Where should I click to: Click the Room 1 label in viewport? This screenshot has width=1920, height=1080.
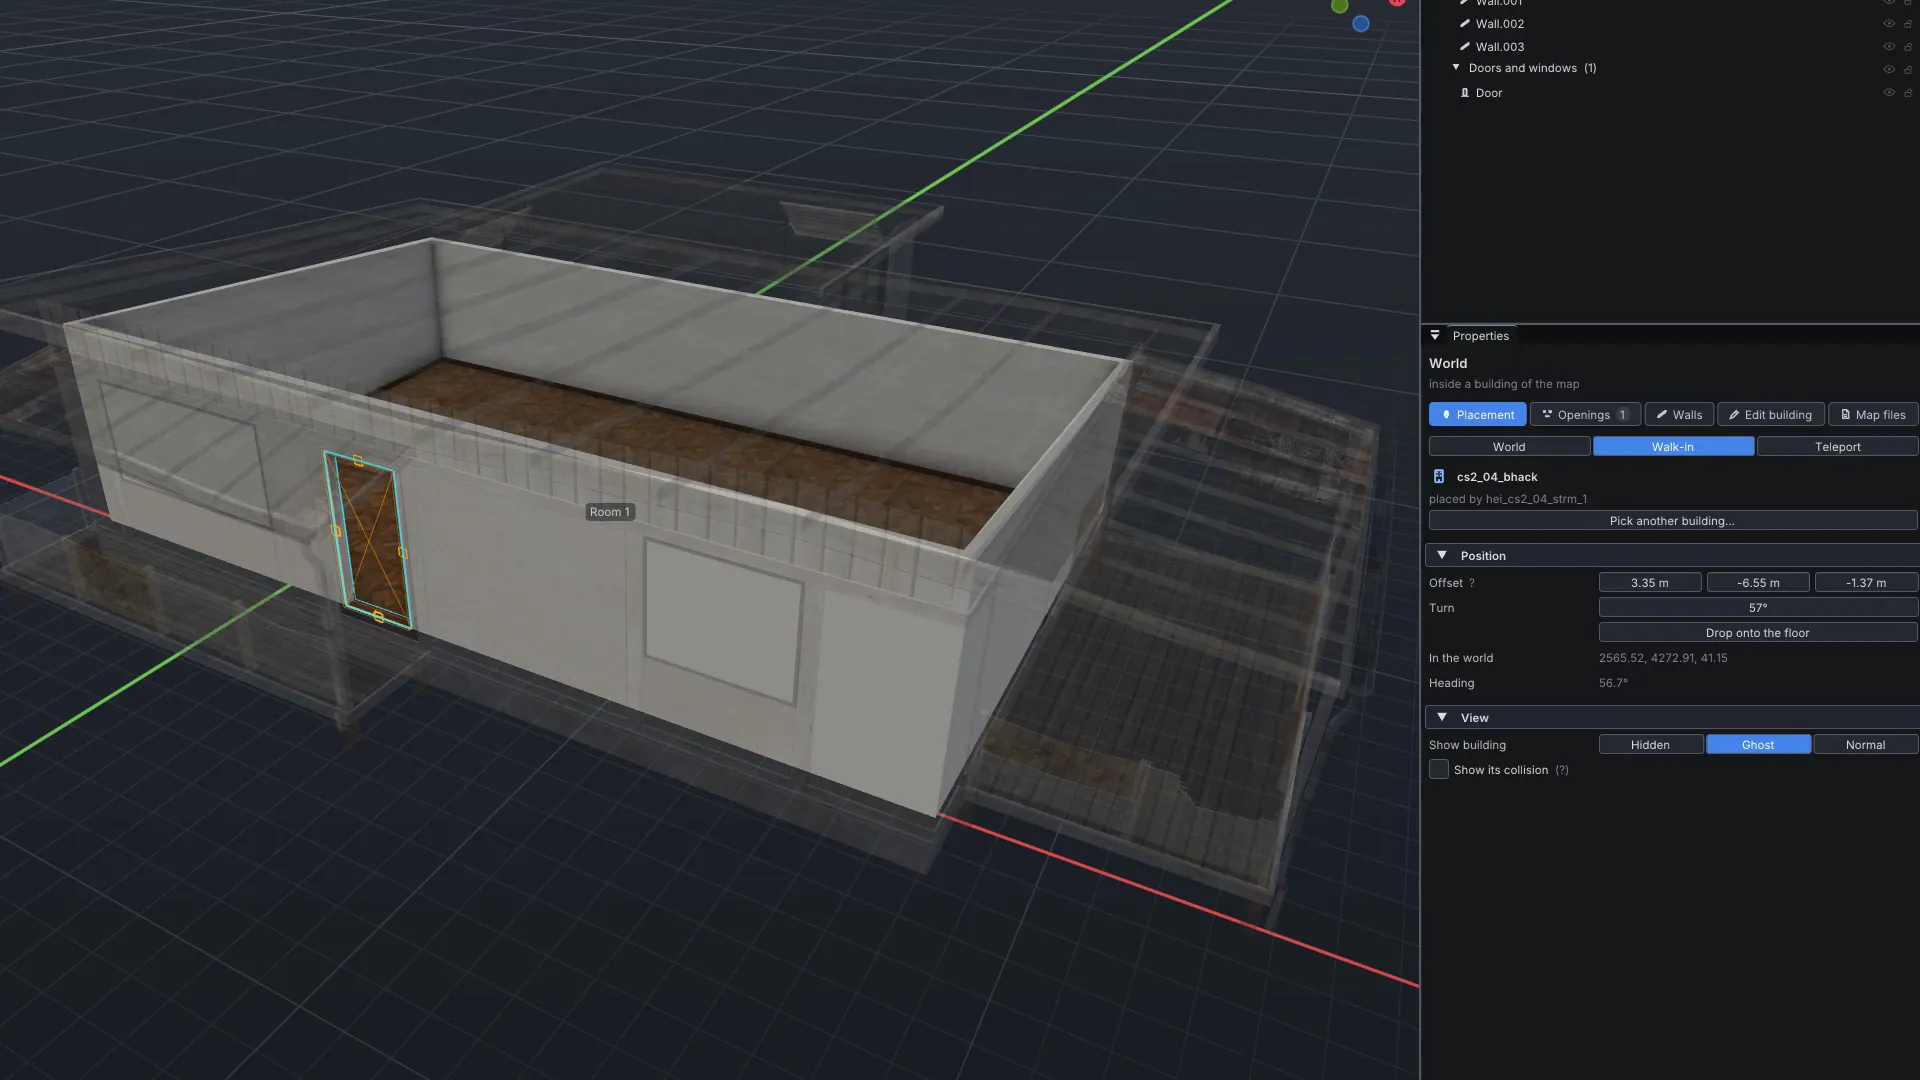click(x=610, y=512)
